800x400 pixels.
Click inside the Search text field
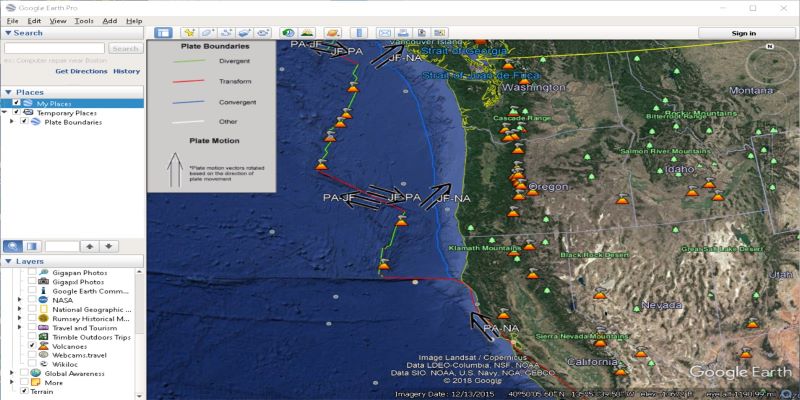tap(54, 48)
